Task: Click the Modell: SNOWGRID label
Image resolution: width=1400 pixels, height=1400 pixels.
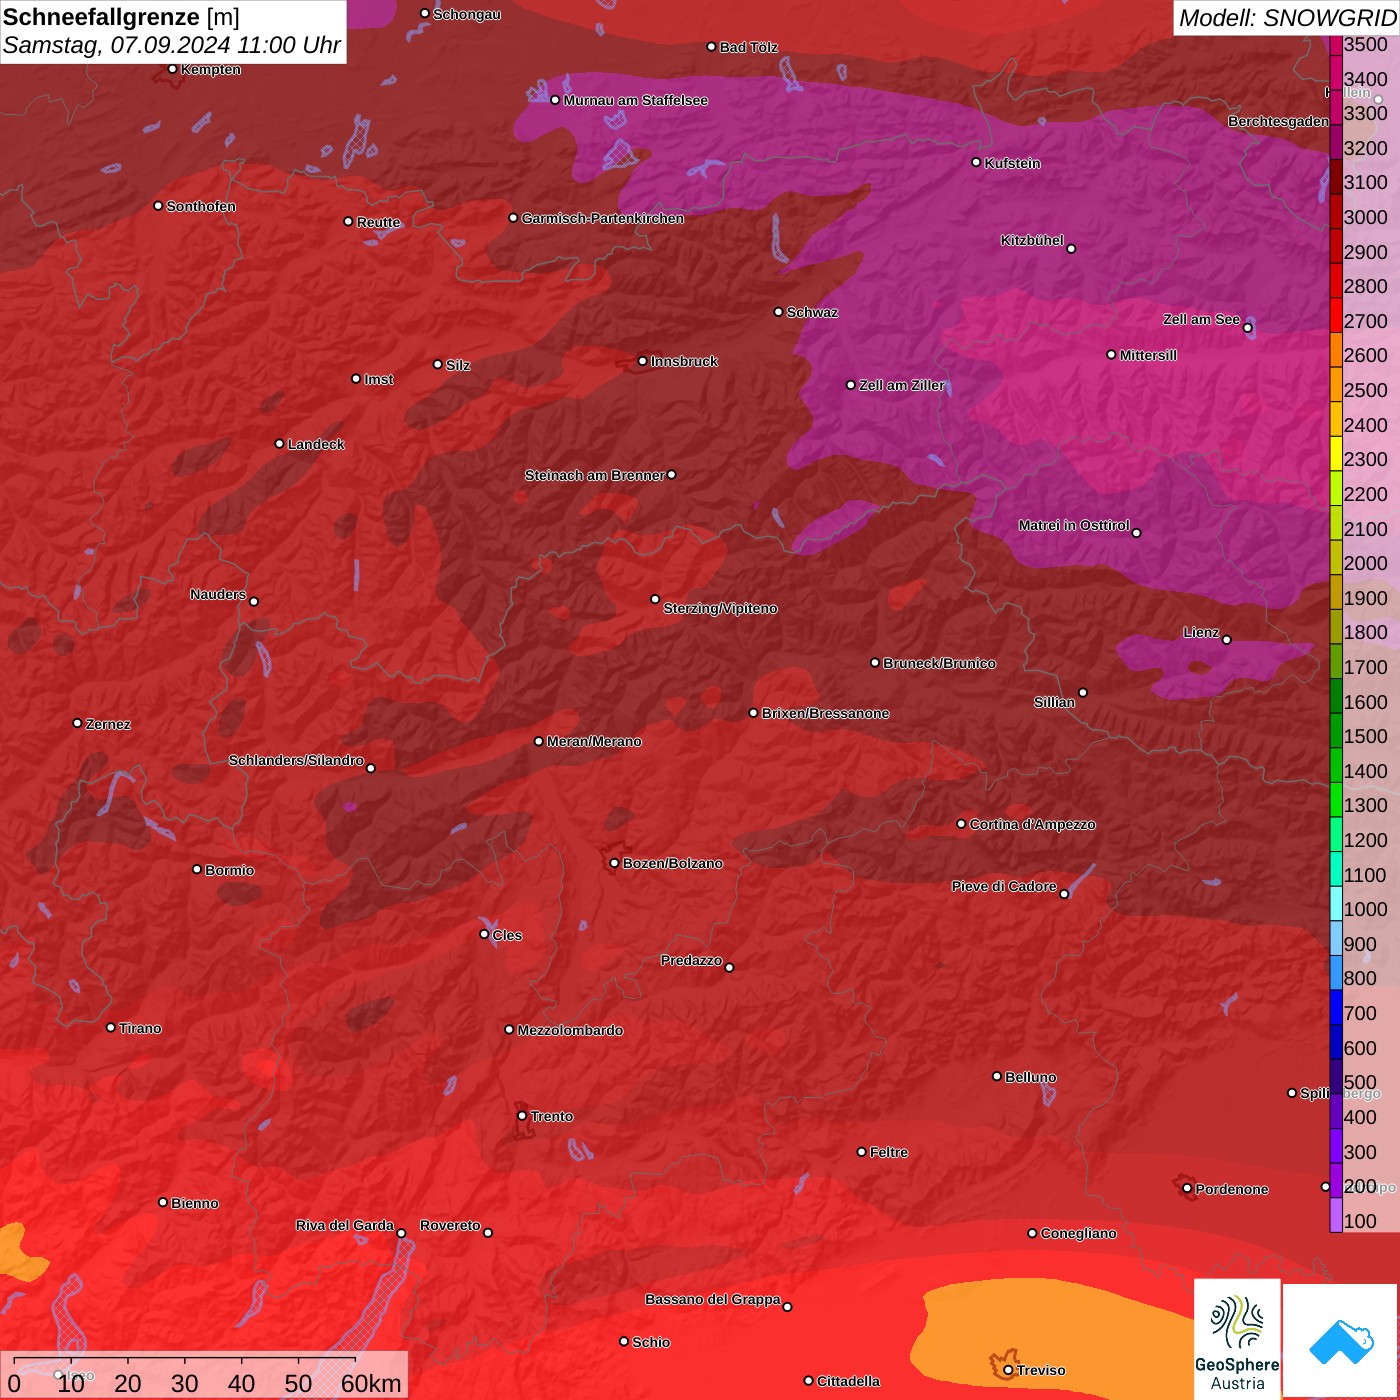Action: (x=1287, y=18)
